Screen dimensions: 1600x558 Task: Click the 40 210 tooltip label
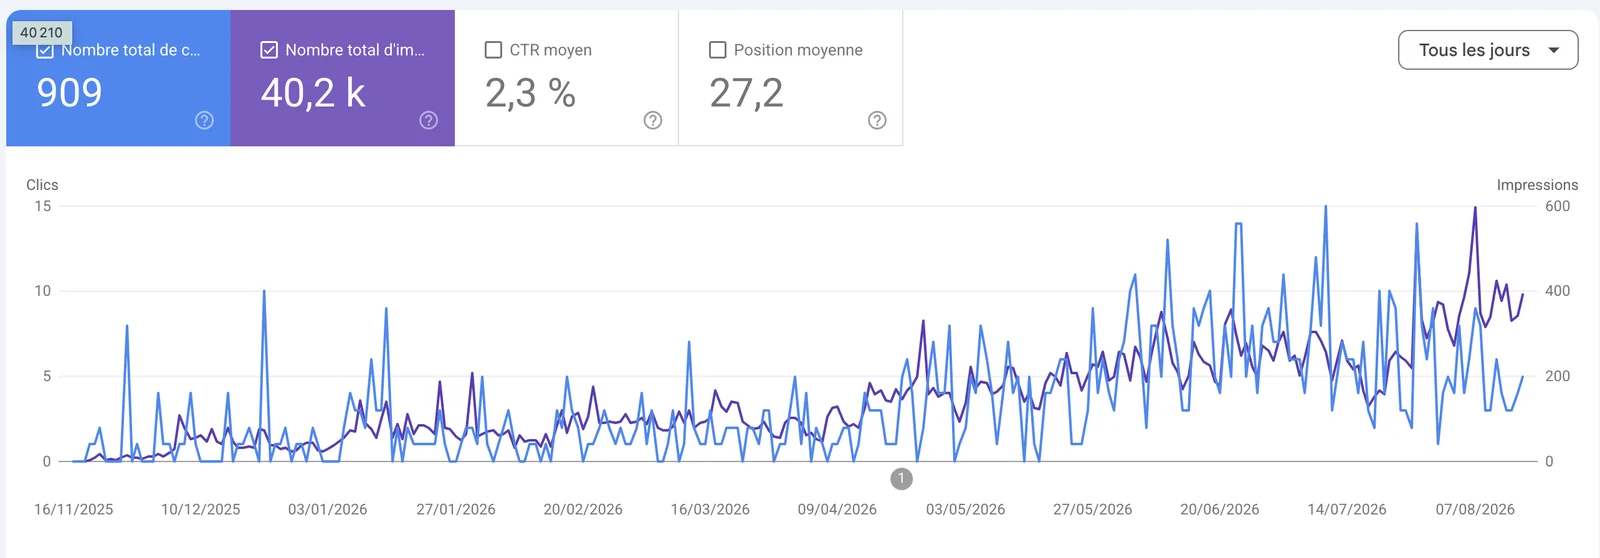pos(41,32)
